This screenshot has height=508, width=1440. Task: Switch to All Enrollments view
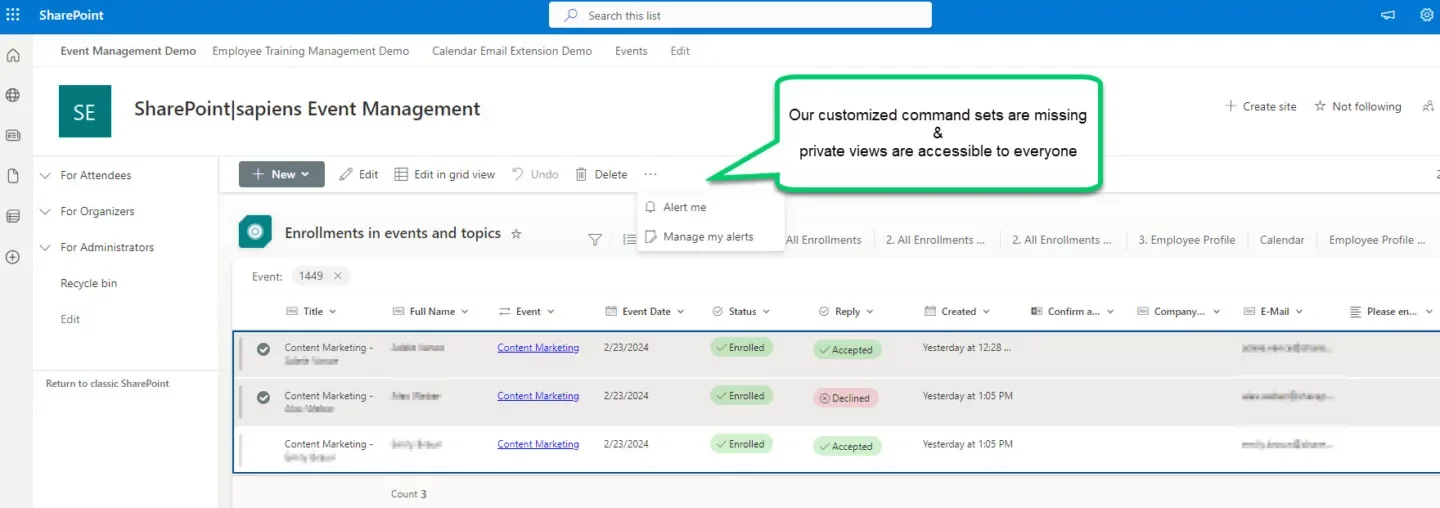[x=823, y=240]
